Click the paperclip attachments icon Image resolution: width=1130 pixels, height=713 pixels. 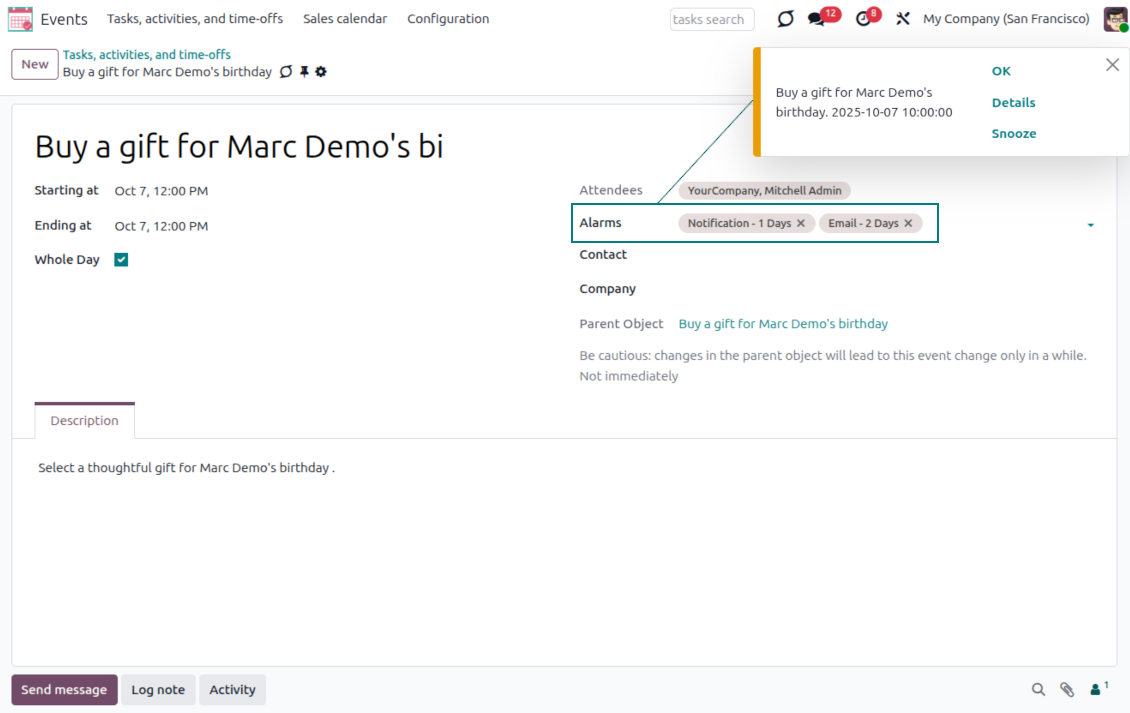click(1067, 689)
